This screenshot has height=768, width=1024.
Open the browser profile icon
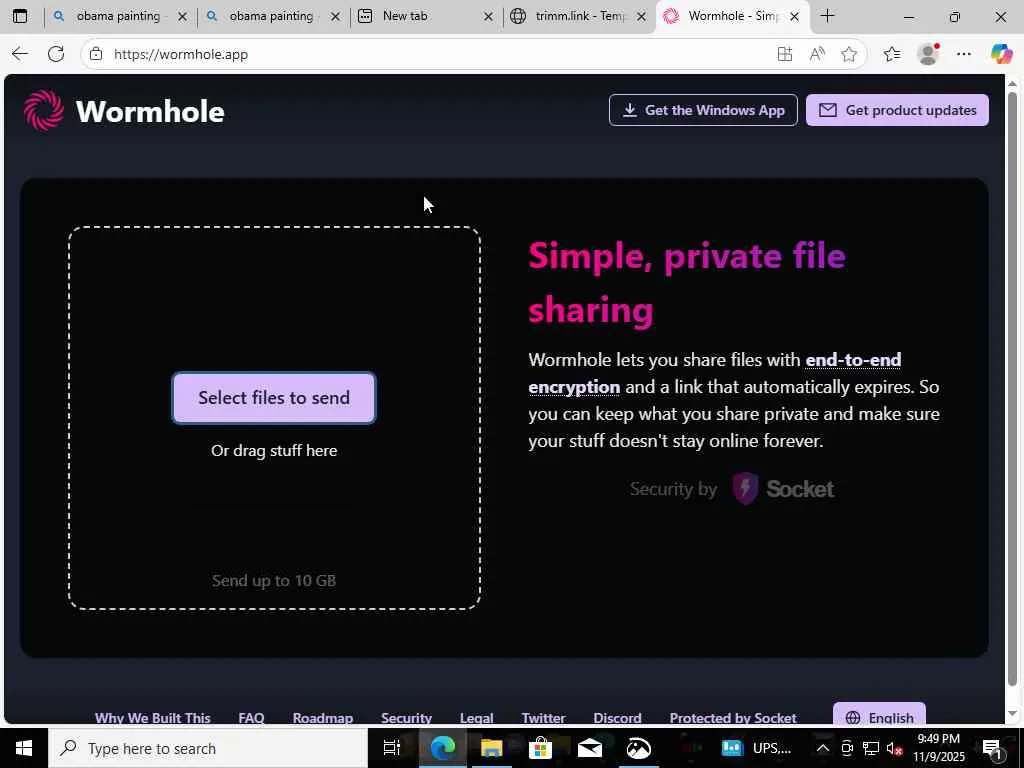click(928, 54)
